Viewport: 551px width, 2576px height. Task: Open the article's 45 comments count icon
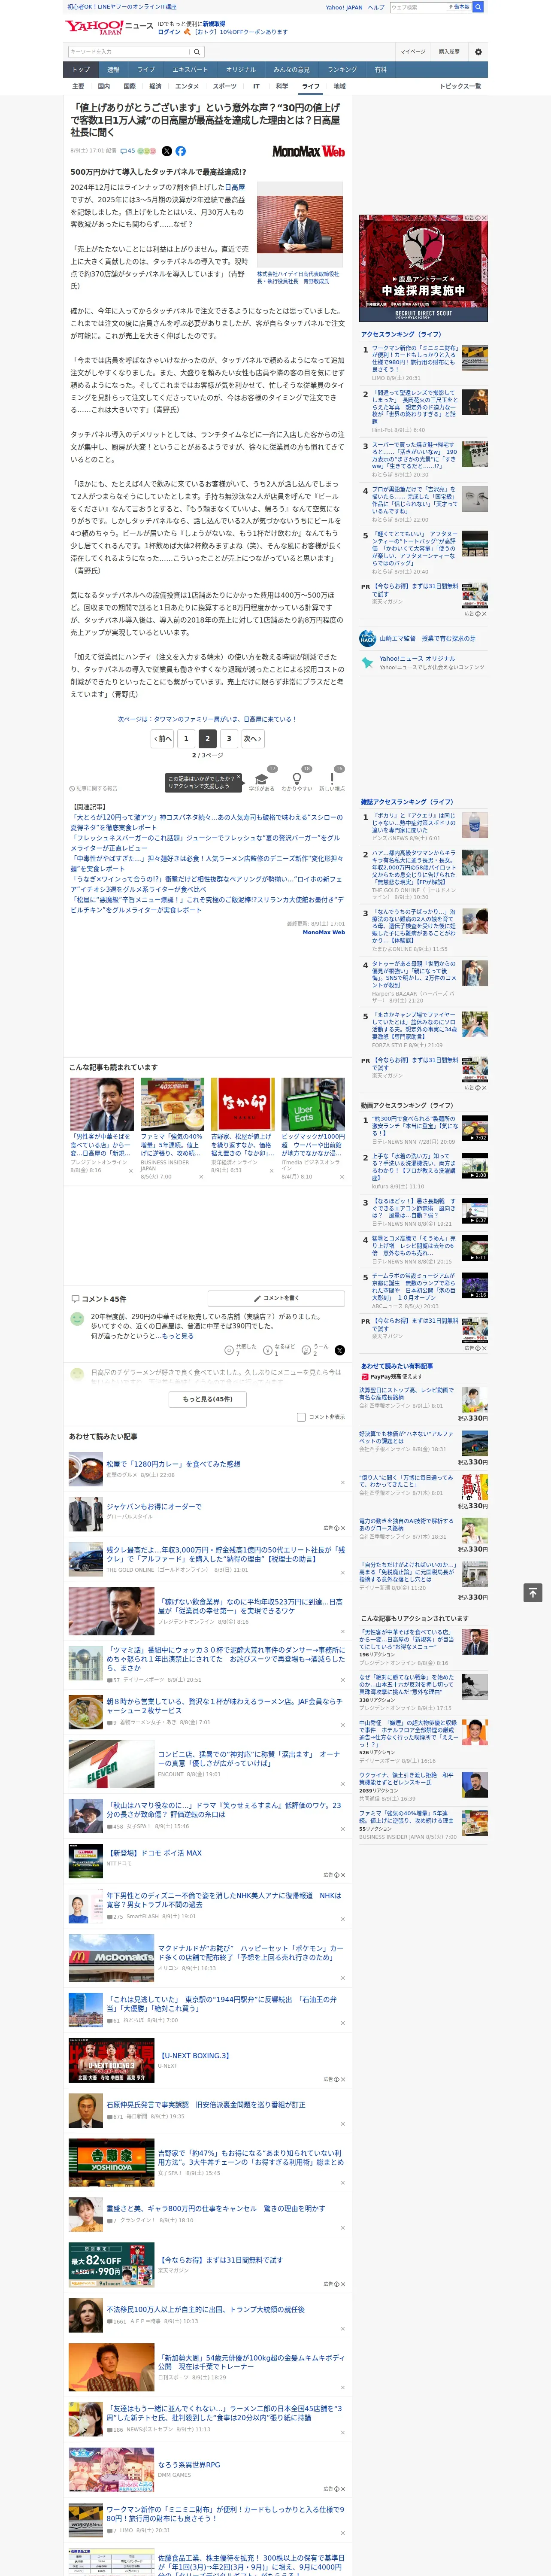coord(127,151)
